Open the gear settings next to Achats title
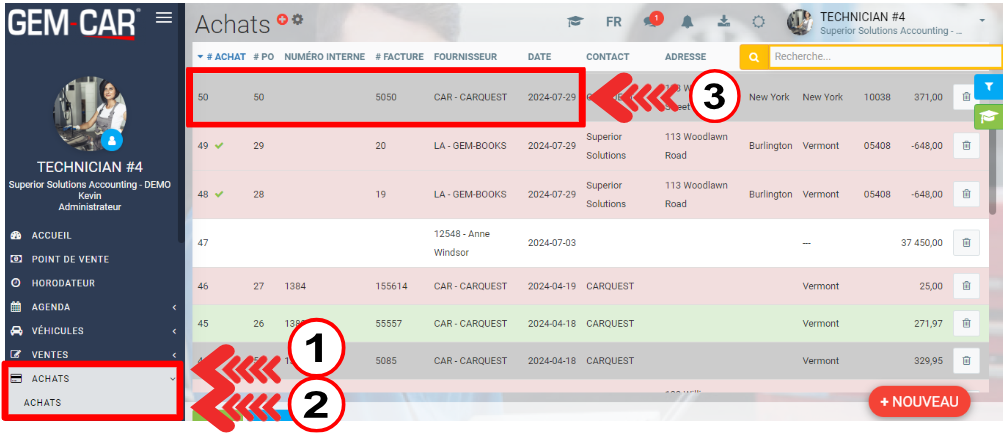 tap(297, 20)
